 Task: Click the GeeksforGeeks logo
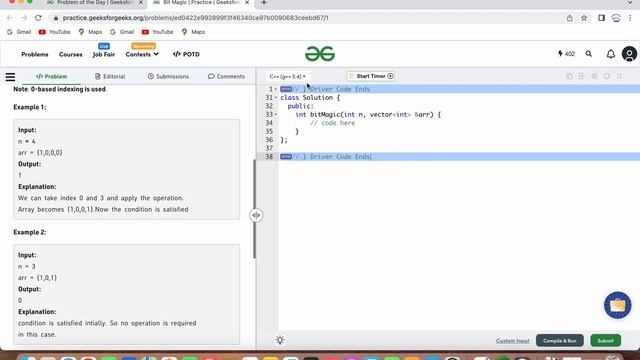point(320,54)
